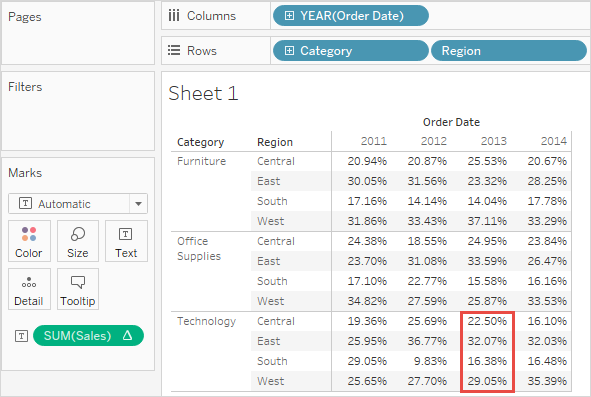The image size is (591, 397).
Task: Click the table calculation delta on SUM(Sales)
Action: tap(128, 335)
